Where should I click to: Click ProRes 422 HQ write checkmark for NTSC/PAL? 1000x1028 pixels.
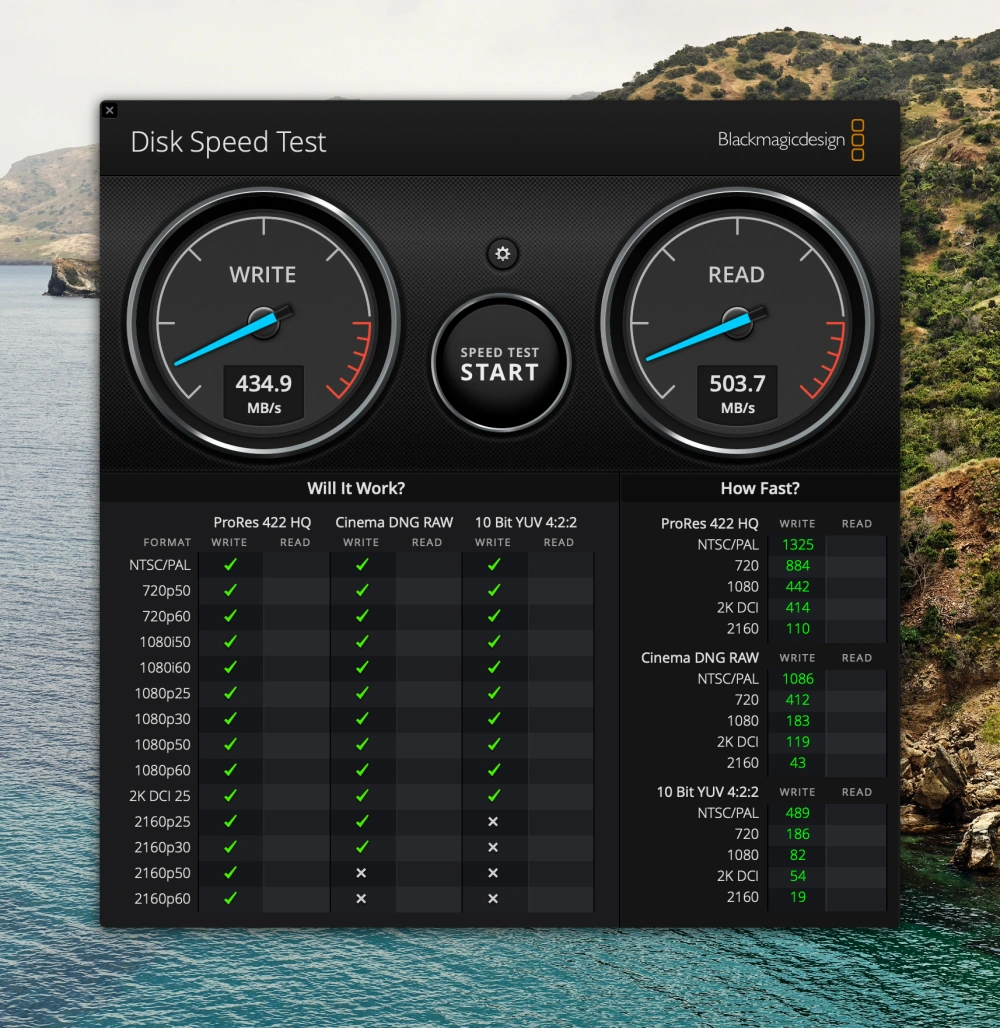click(x=230, y=564)
